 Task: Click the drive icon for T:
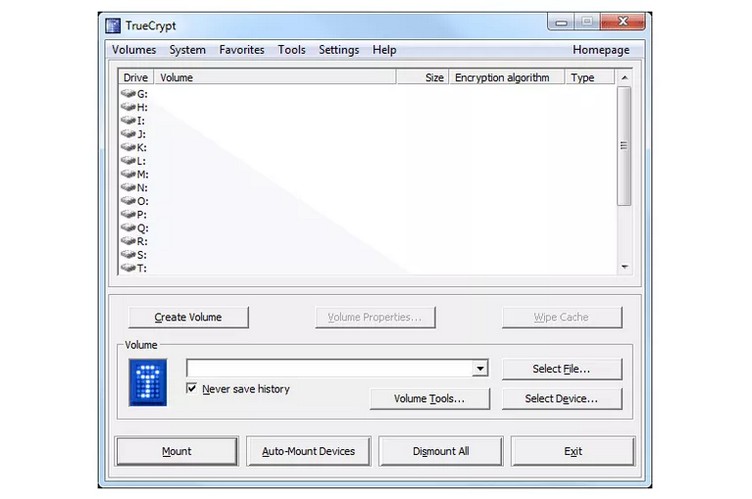[x=128, y=268]
